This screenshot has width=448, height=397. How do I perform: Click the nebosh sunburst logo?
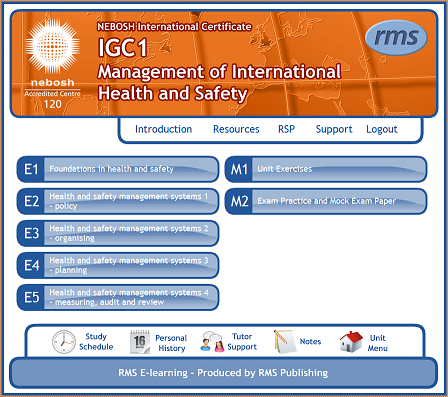[x=52, y=46]
